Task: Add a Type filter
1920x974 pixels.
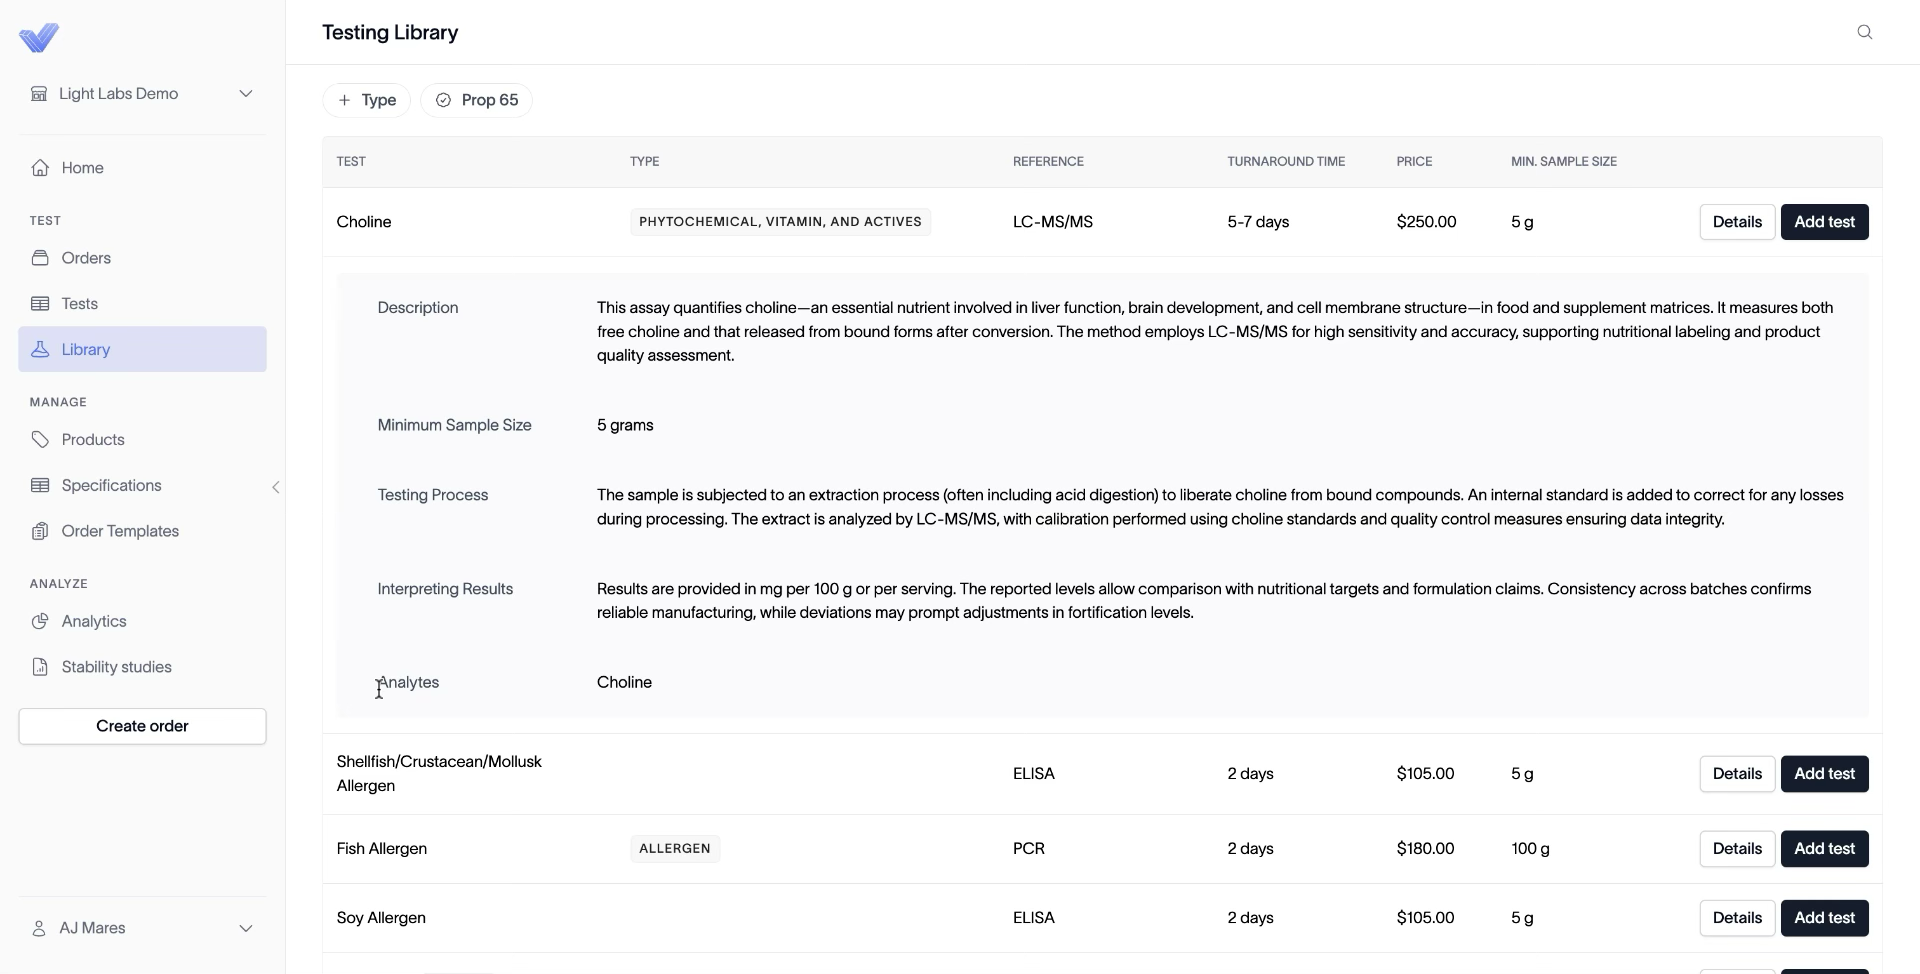Action: tap(366, 100)
